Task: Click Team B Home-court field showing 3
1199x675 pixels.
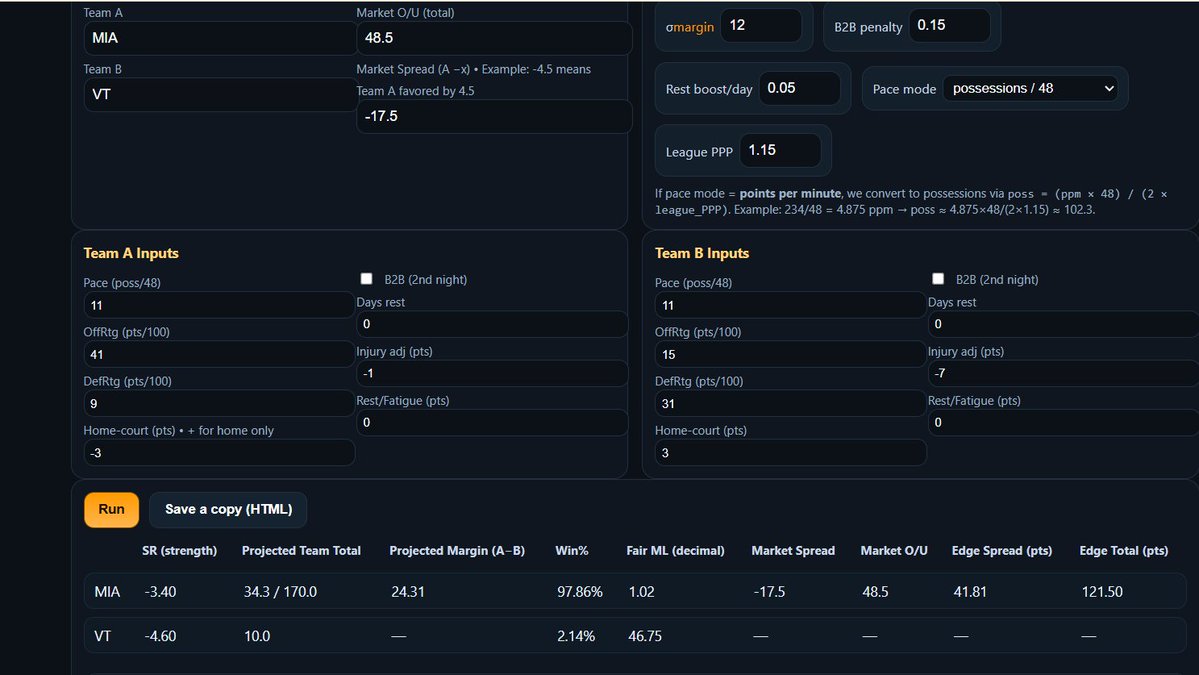Action: pos(789,452)
